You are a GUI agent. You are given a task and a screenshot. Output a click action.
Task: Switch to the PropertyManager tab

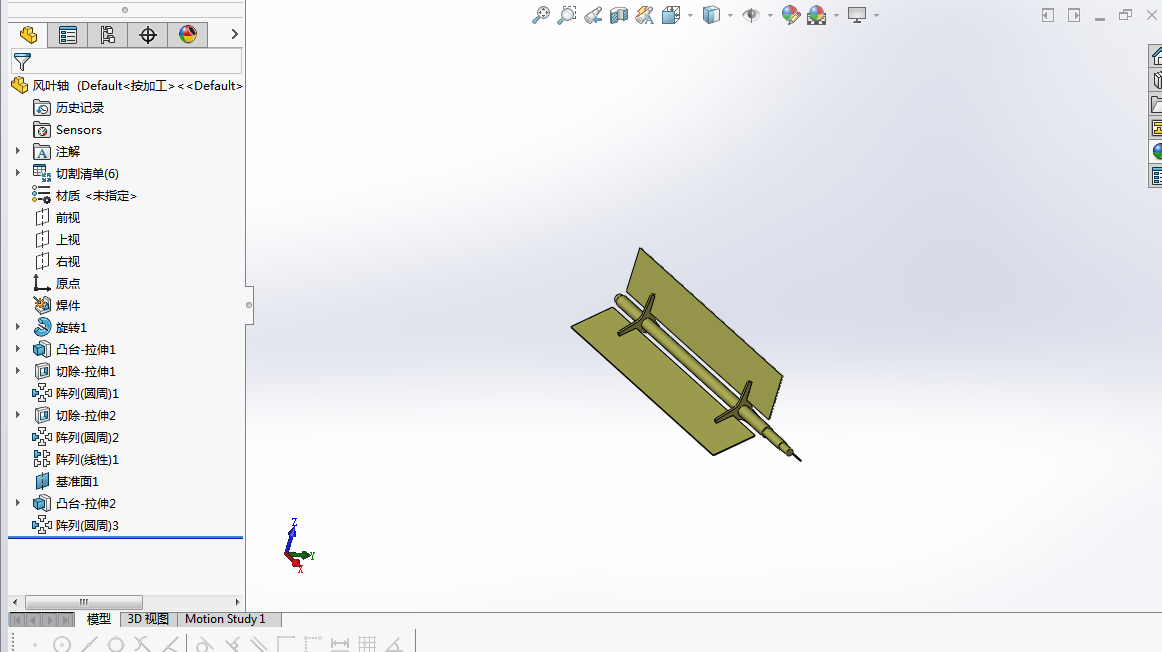point(67,35)
